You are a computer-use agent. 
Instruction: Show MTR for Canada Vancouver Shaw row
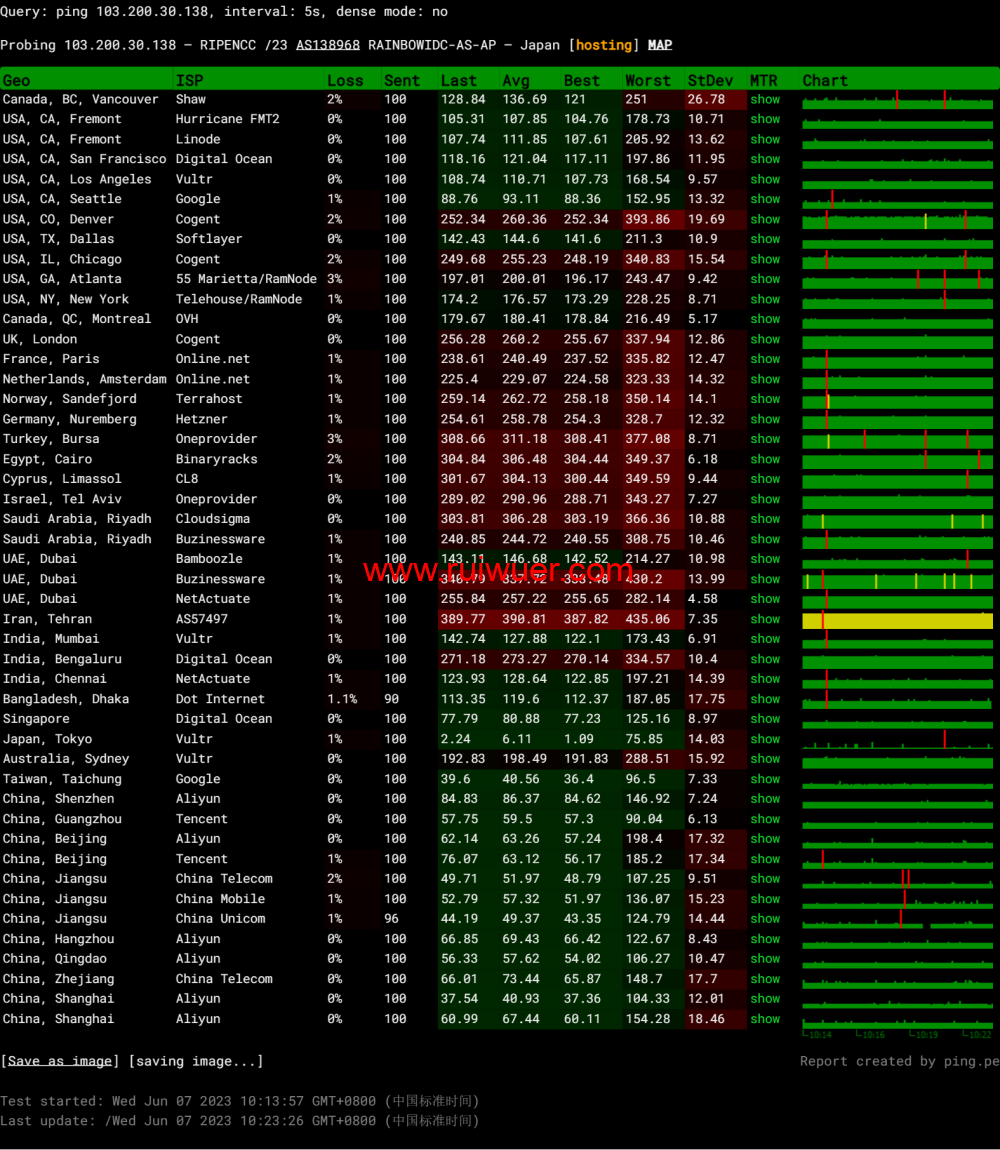(x=765, y=99)
